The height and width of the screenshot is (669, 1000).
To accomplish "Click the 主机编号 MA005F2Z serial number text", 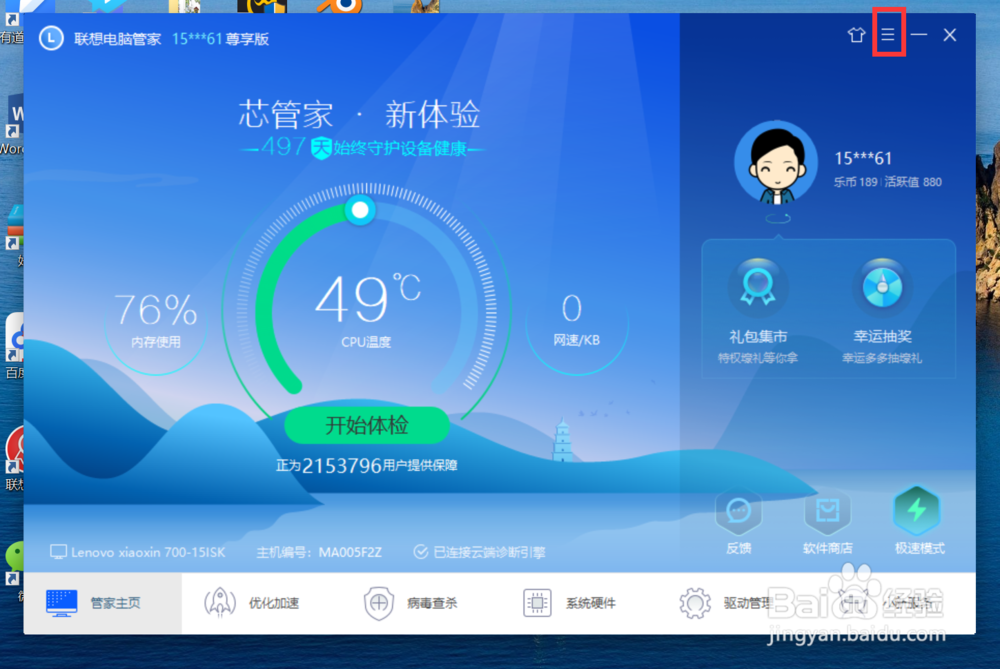I will coord(319,552).
